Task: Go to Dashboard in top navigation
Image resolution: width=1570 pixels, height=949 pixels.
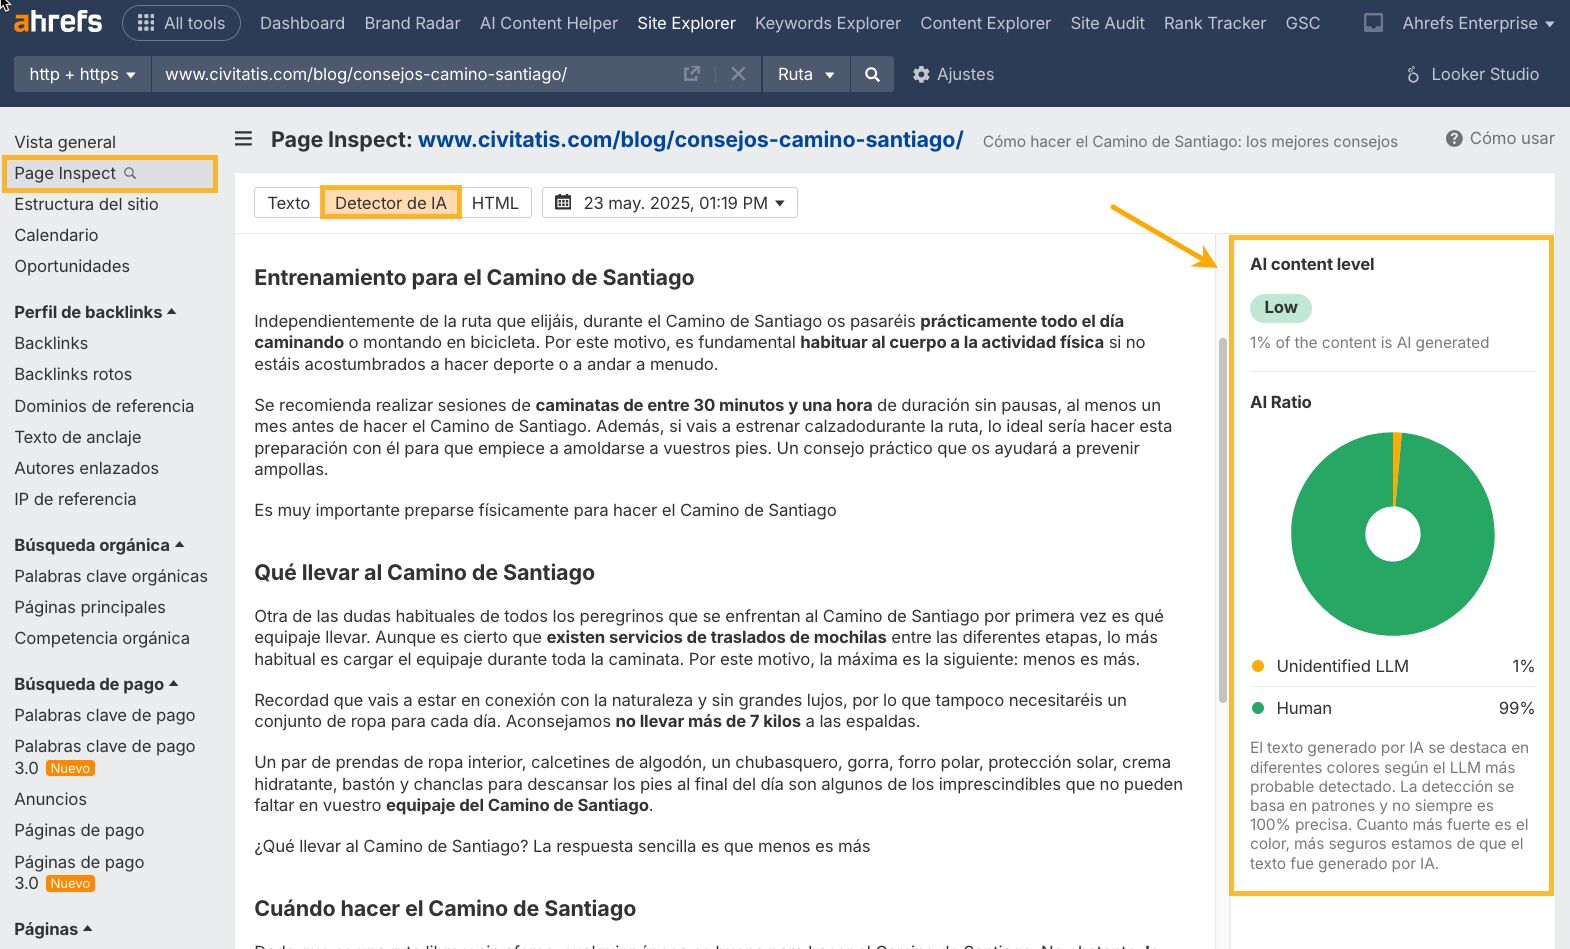Action: click(x=302, y=23)
